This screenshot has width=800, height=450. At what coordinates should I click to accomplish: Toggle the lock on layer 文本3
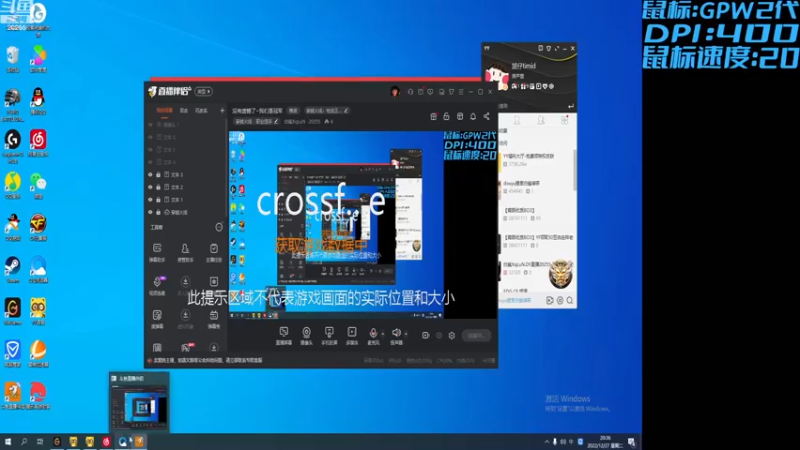[158, 174]
